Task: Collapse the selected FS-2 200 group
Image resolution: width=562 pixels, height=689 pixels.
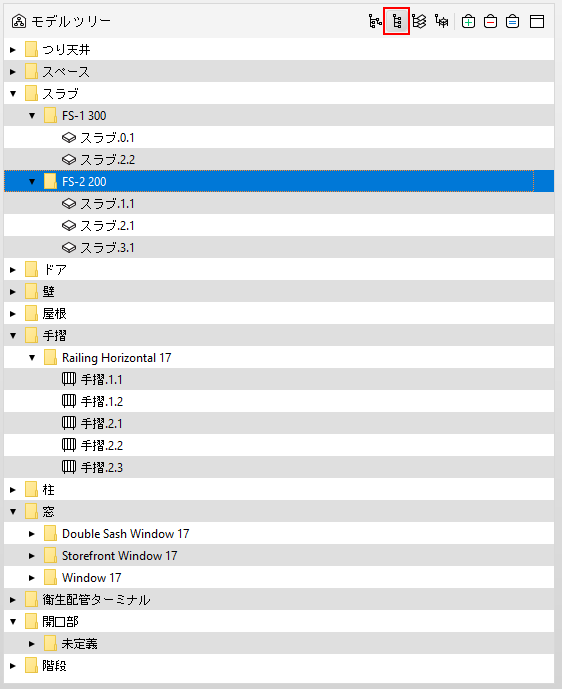Action: pyautogui.click(x=32, y=181)
